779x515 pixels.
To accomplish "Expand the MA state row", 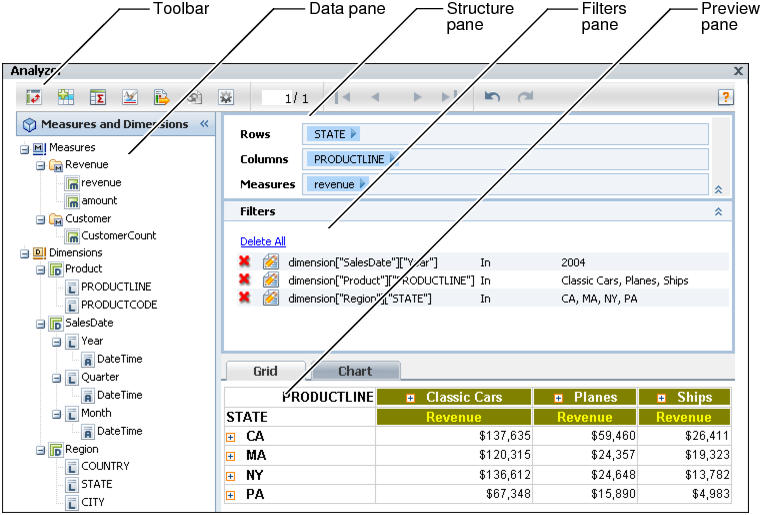I will (x=231, y=456).
